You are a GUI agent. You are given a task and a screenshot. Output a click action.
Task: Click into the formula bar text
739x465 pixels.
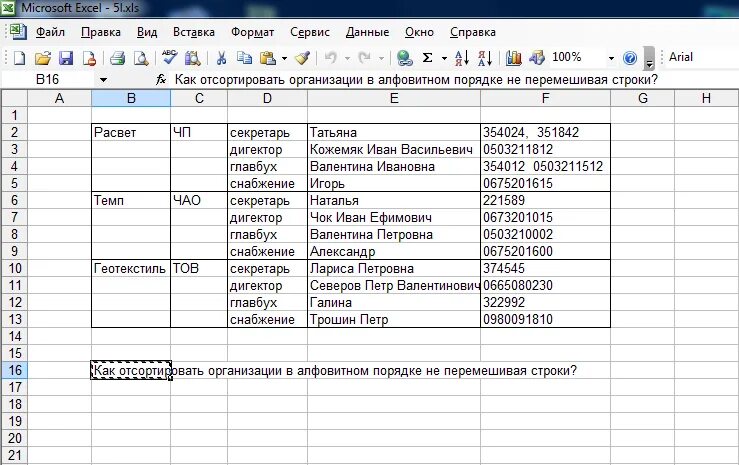416,79
